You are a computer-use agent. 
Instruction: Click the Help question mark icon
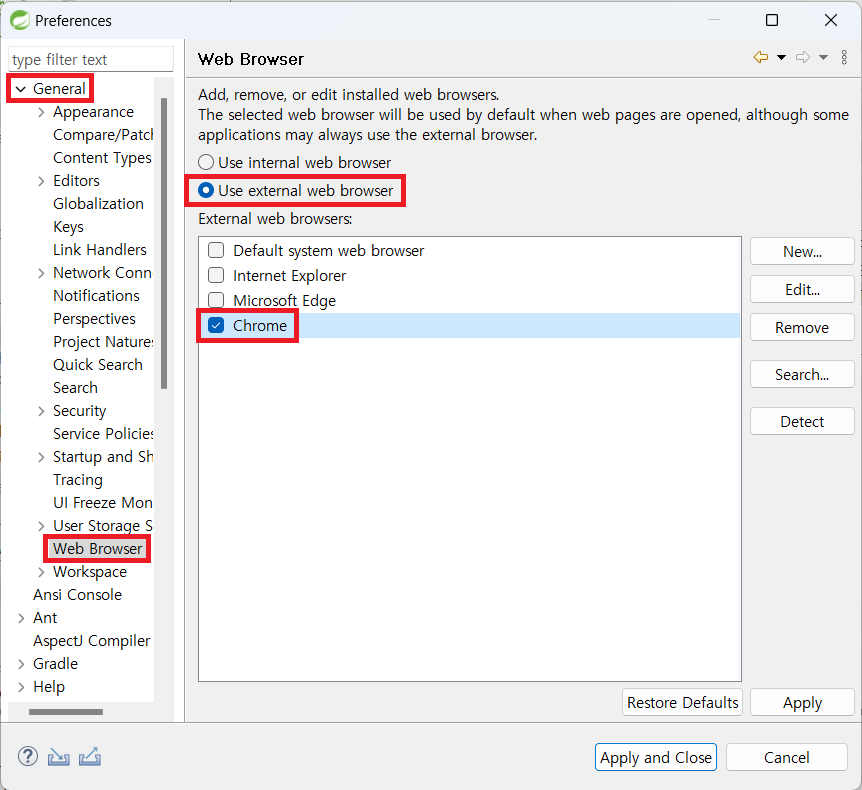27,756
